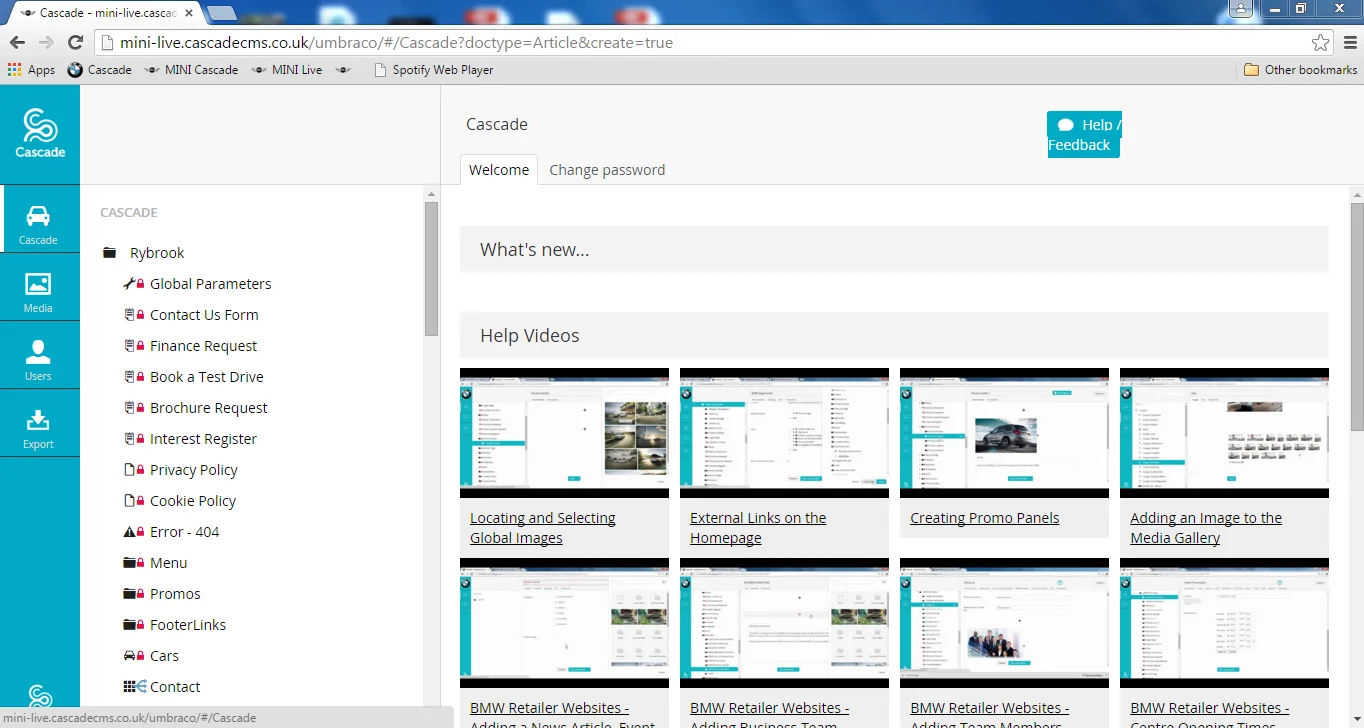
Task: Click the main content scrollbar
Action: (x=1357, y=316)
